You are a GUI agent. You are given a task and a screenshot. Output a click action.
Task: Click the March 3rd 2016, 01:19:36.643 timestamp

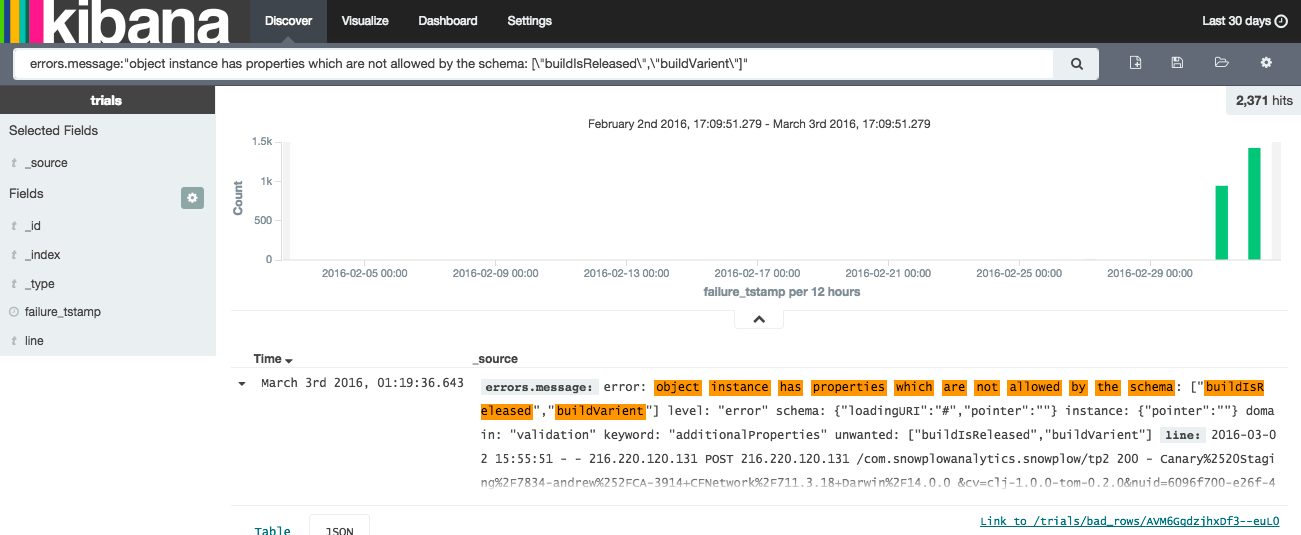click(362, 383)
